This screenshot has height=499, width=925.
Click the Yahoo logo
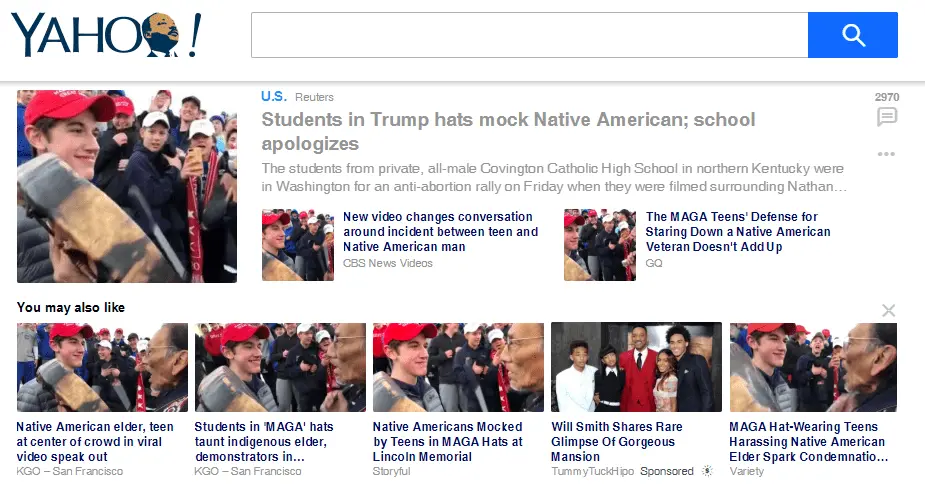click(106, 35)
